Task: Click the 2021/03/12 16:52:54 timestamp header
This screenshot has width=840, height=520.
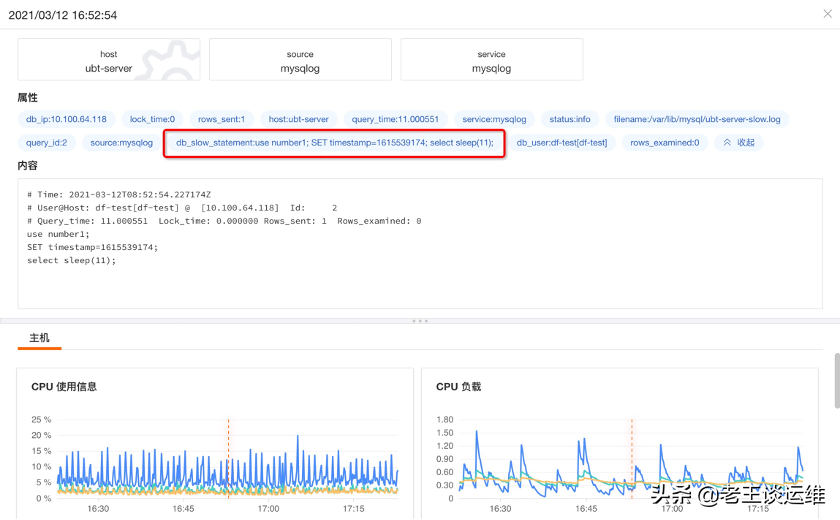Action: pyautogui.click(x=63, y=15)
